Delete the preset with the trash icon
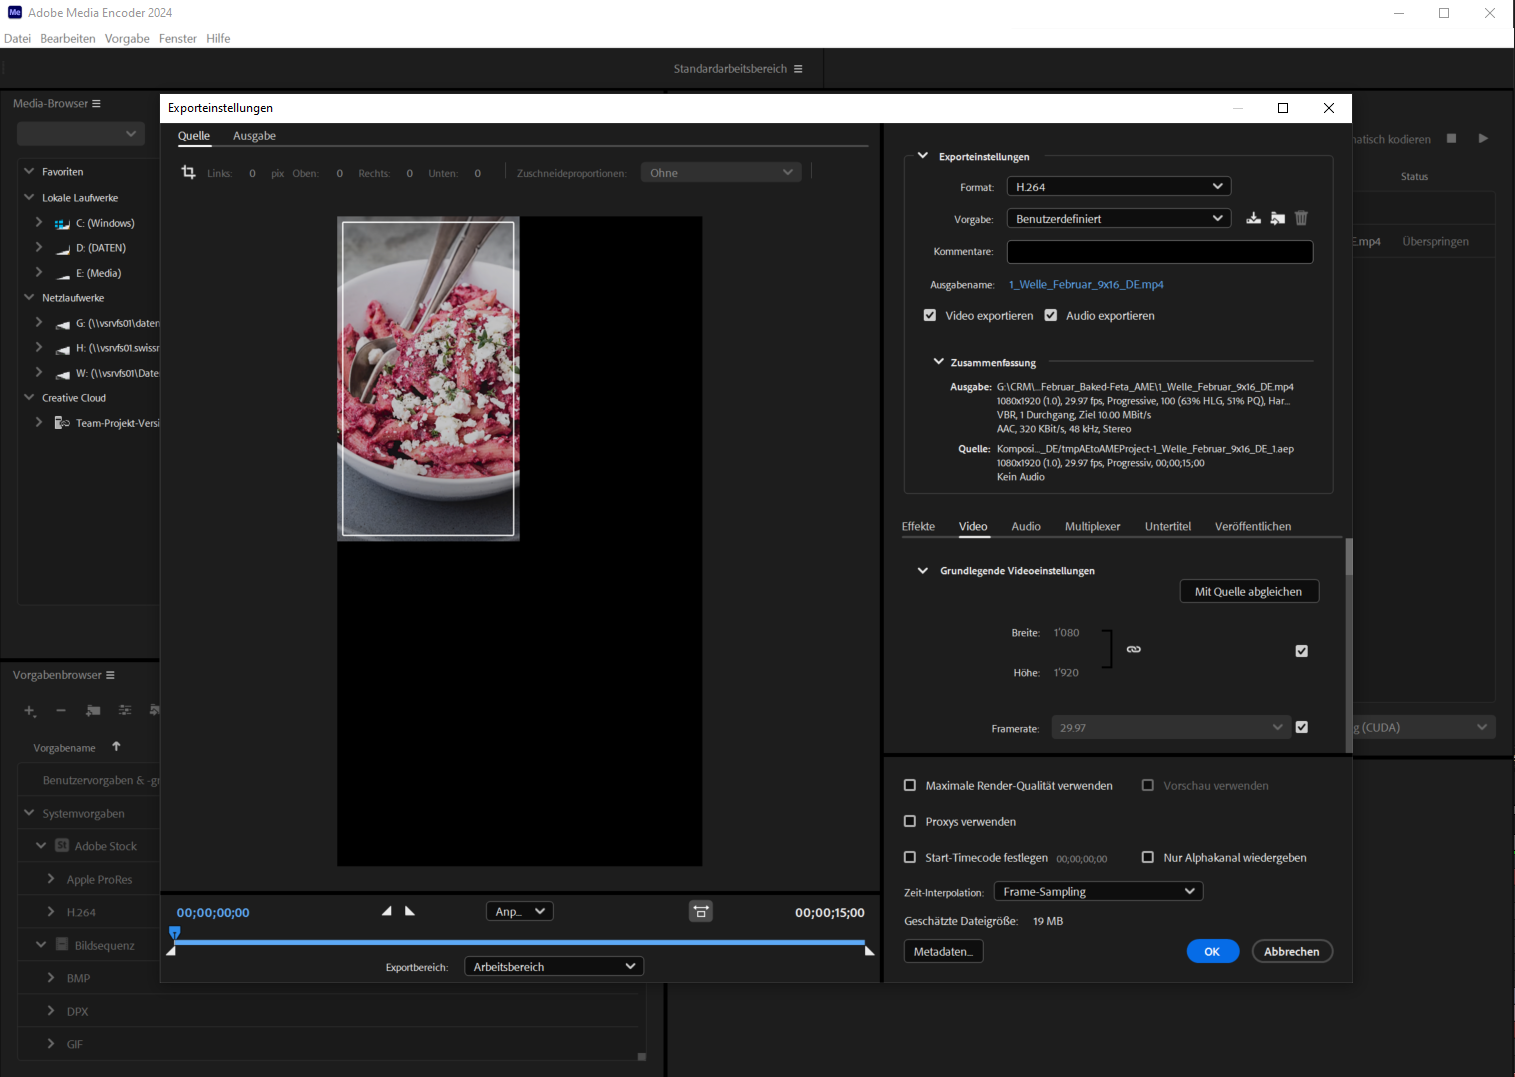 click(x=1301, y=218)
